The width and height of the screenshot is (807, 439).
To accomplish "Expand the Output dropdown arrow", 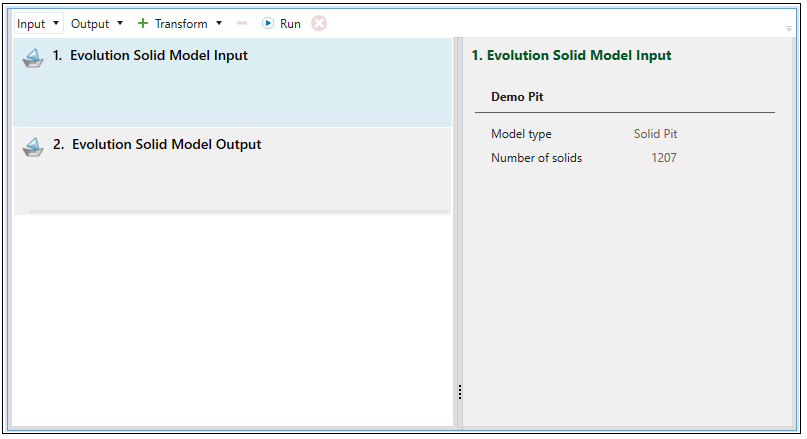I will coord(120,23).
